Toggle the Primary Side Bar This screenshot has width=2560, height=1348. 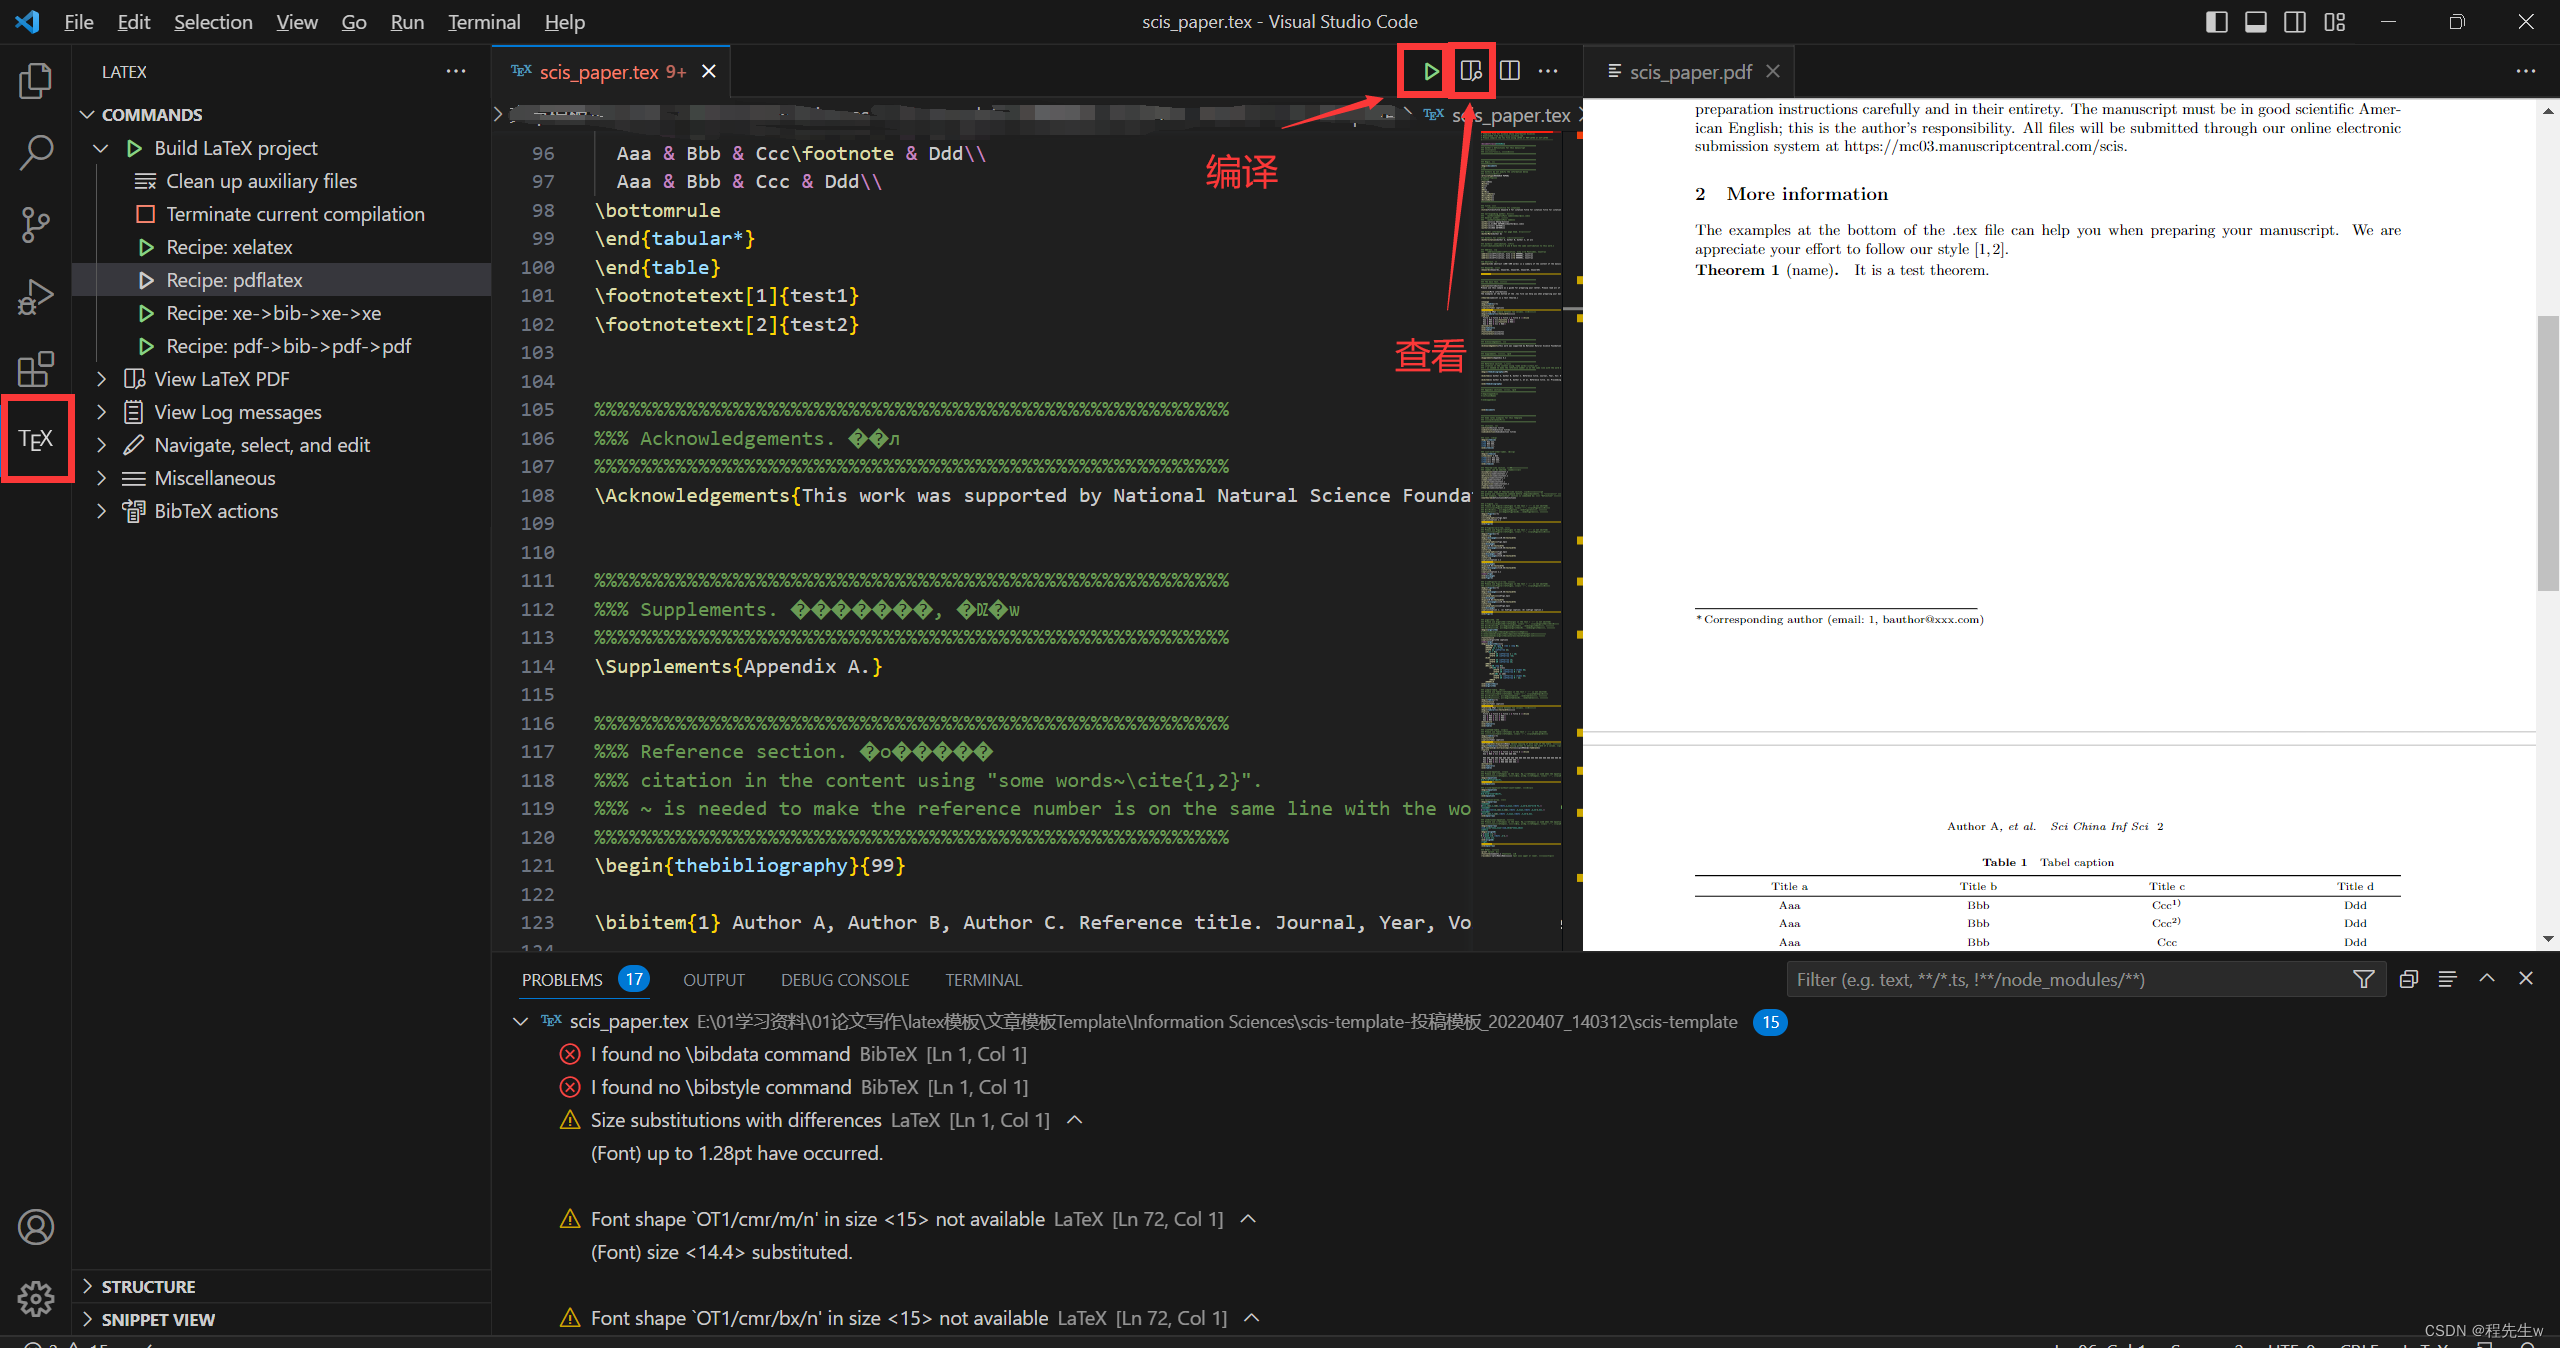(x=2216, y=21)
